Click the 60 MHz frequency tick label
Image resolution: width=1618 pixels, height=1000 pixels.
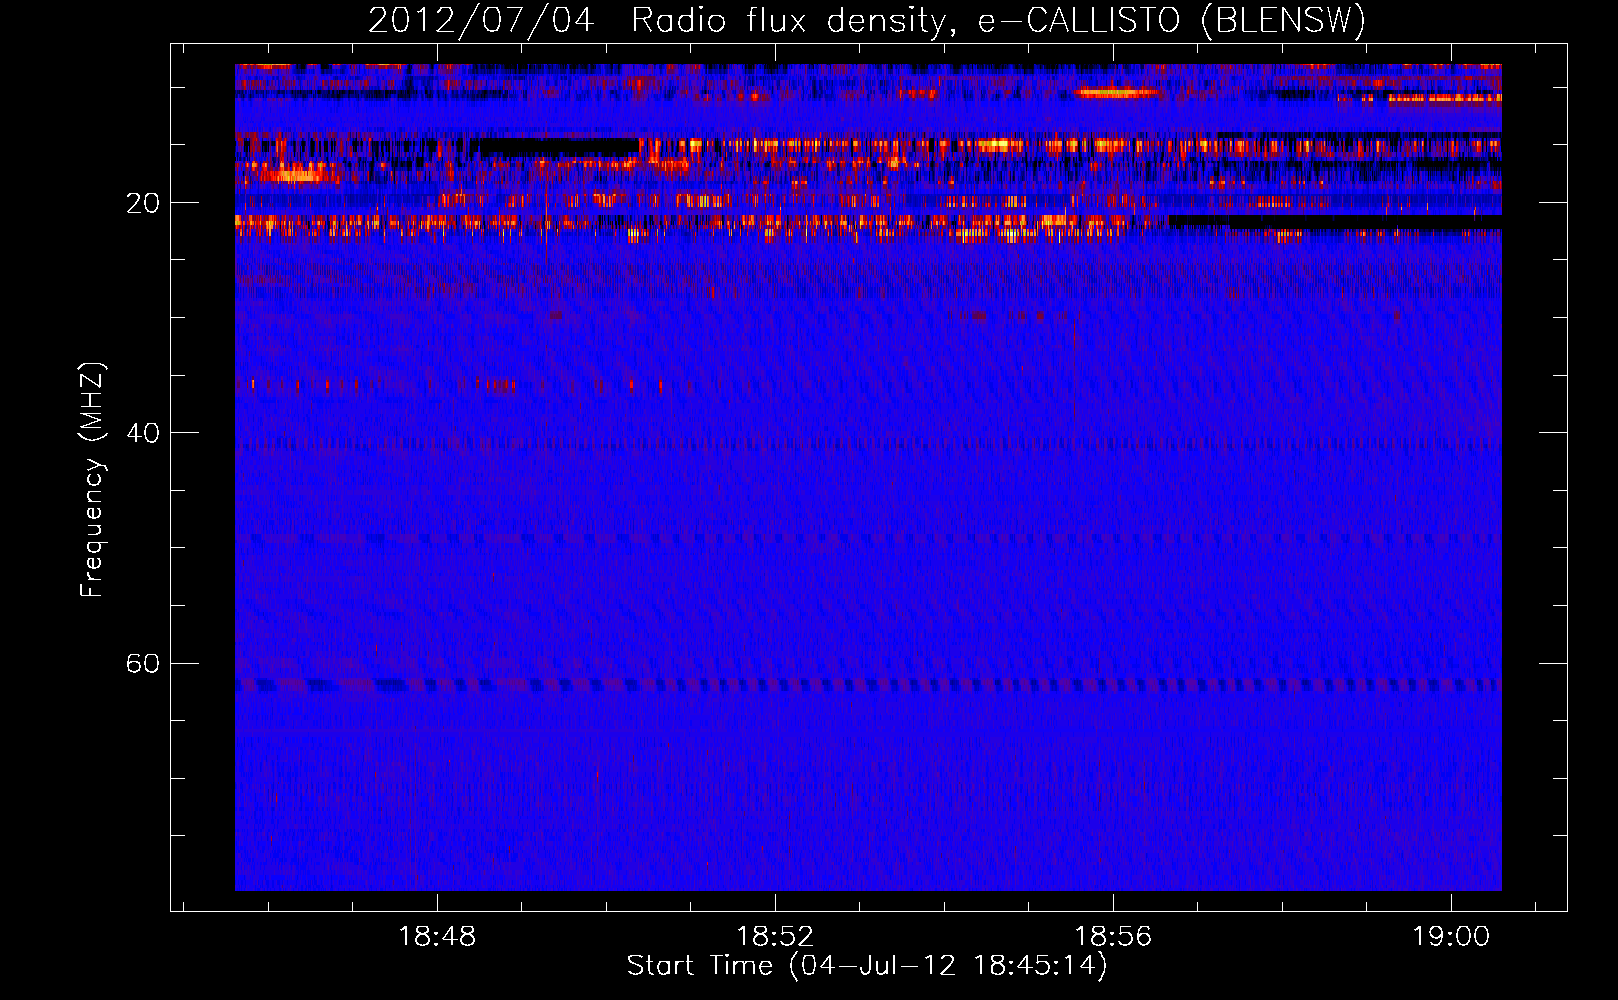[x=143, y=664]
